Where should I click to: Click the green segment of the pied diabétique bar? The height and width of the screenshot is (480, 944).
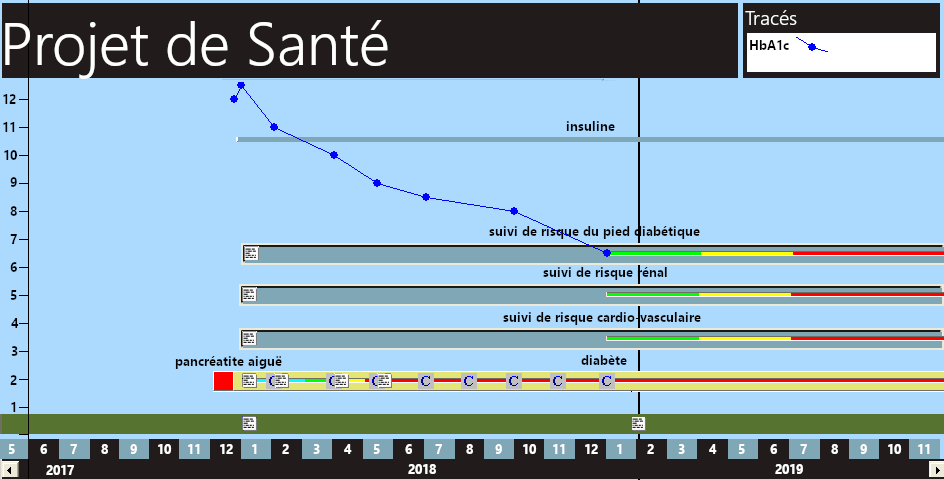(x=655, y=254)
